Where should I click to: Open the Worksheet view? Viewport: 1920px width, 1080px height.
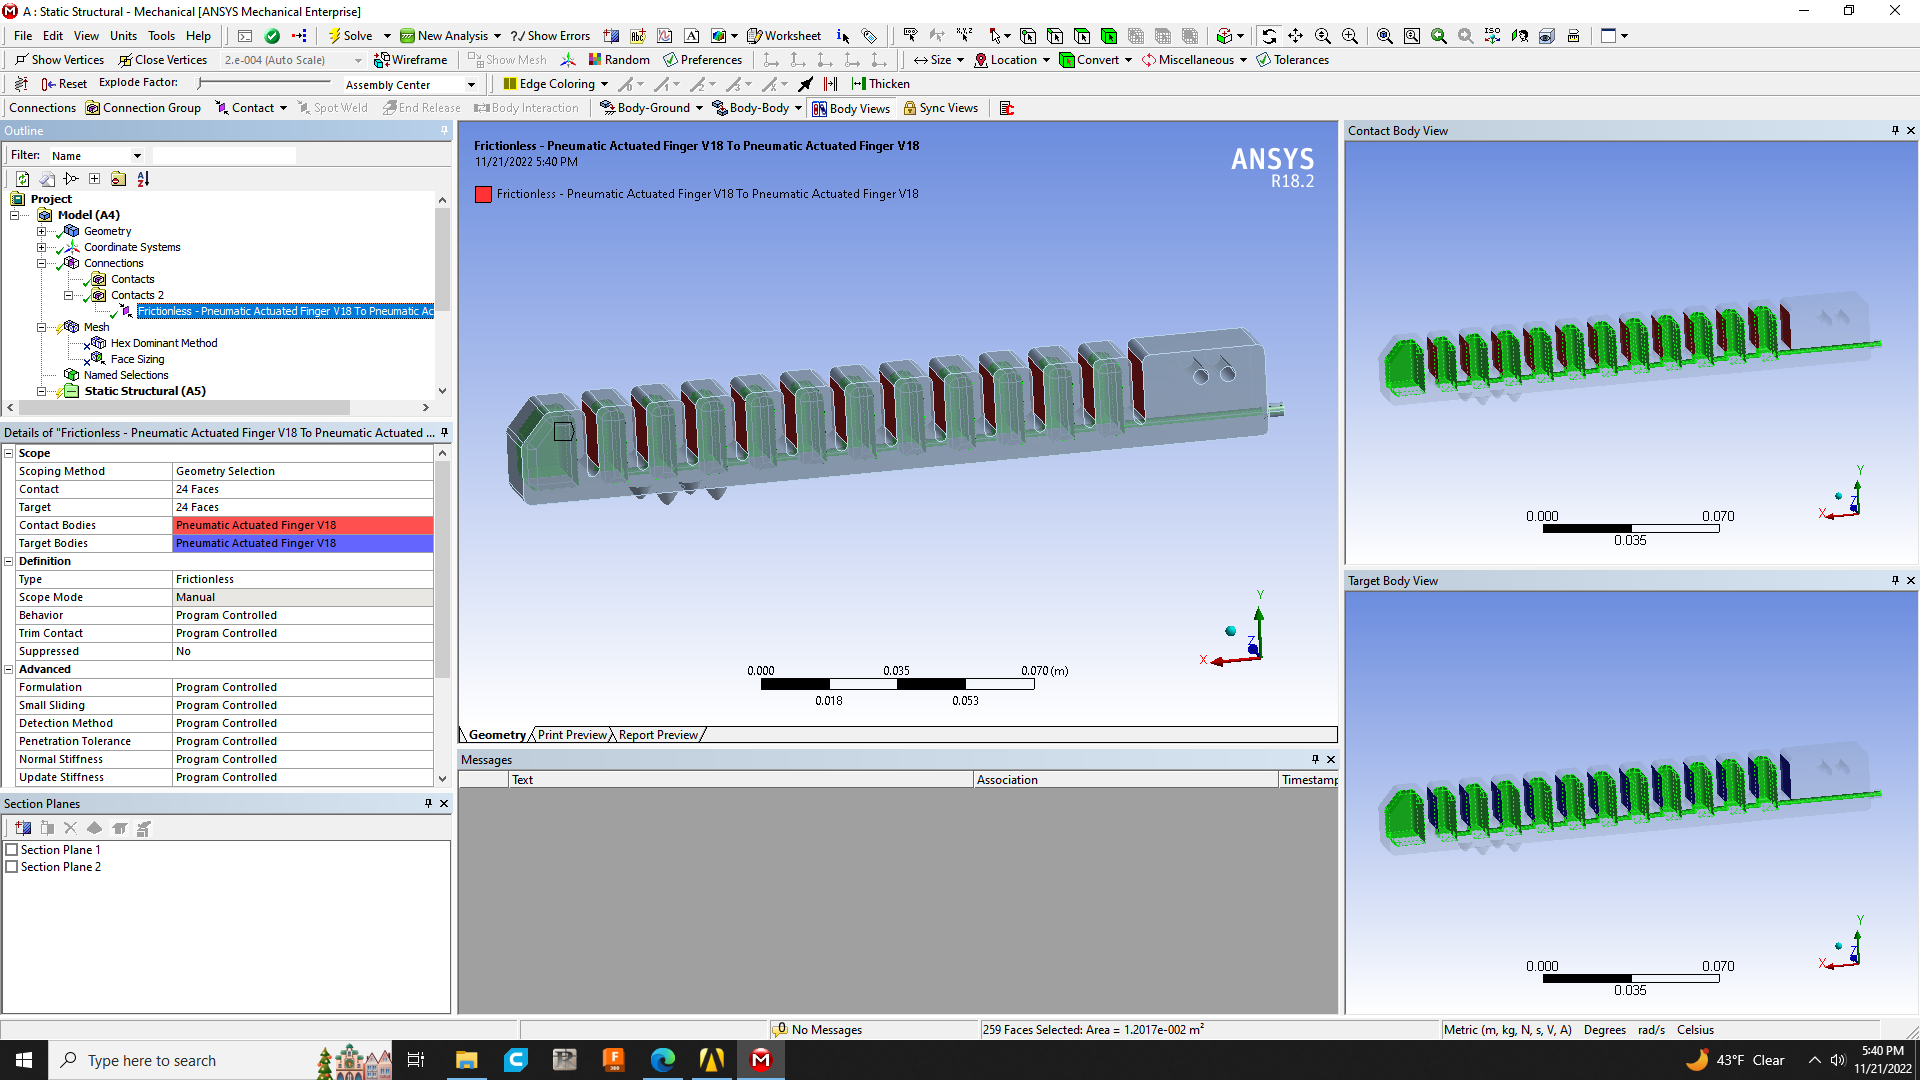point(784,36)
